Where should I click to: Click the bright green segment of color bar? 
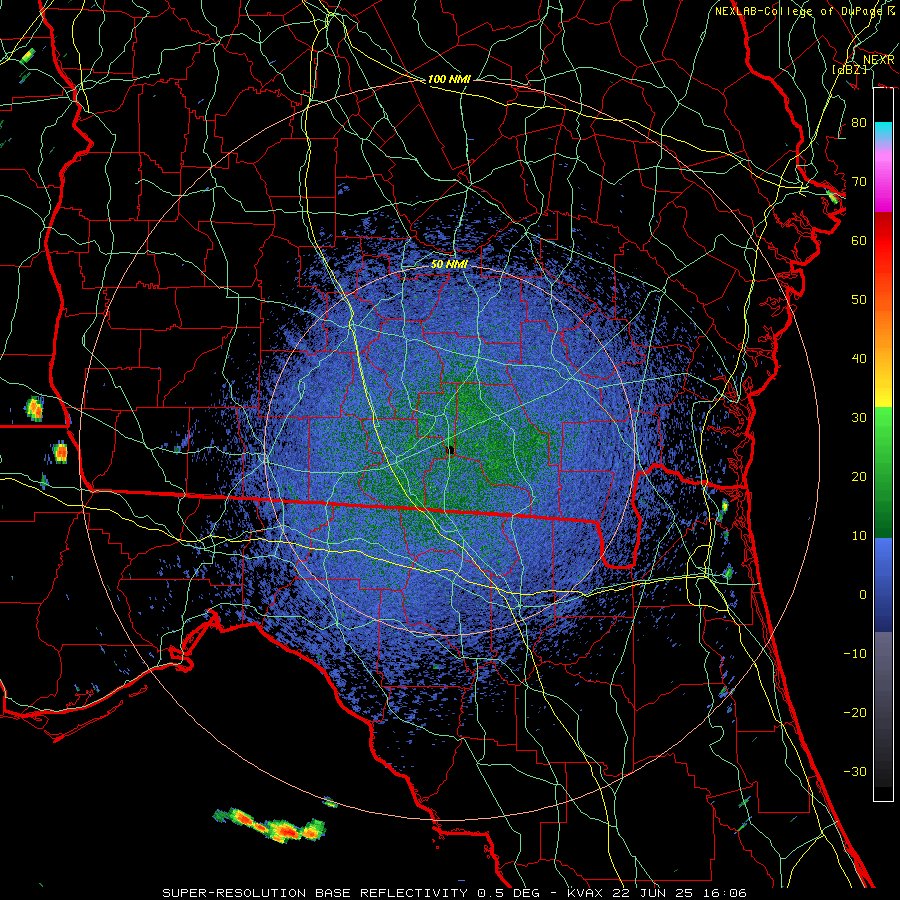pyautogui.click(x=883, y=424)
